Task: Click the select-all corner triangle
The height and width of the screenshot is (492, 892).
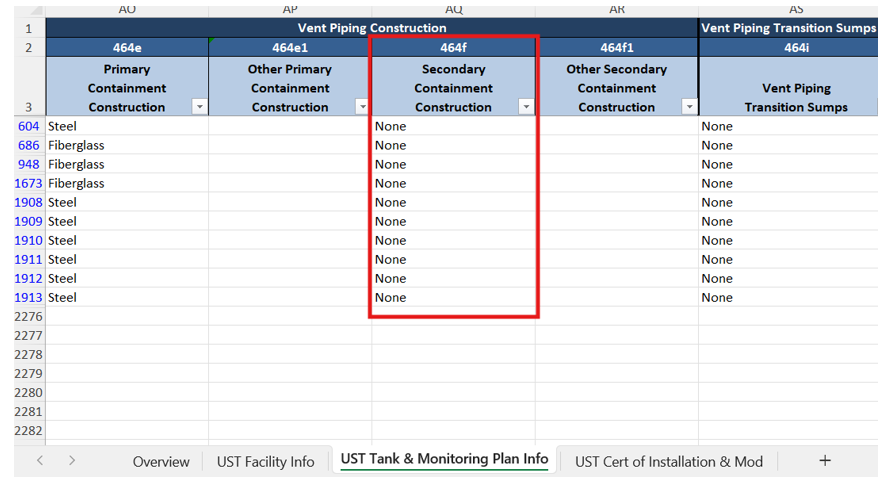Action: point(36,11)
